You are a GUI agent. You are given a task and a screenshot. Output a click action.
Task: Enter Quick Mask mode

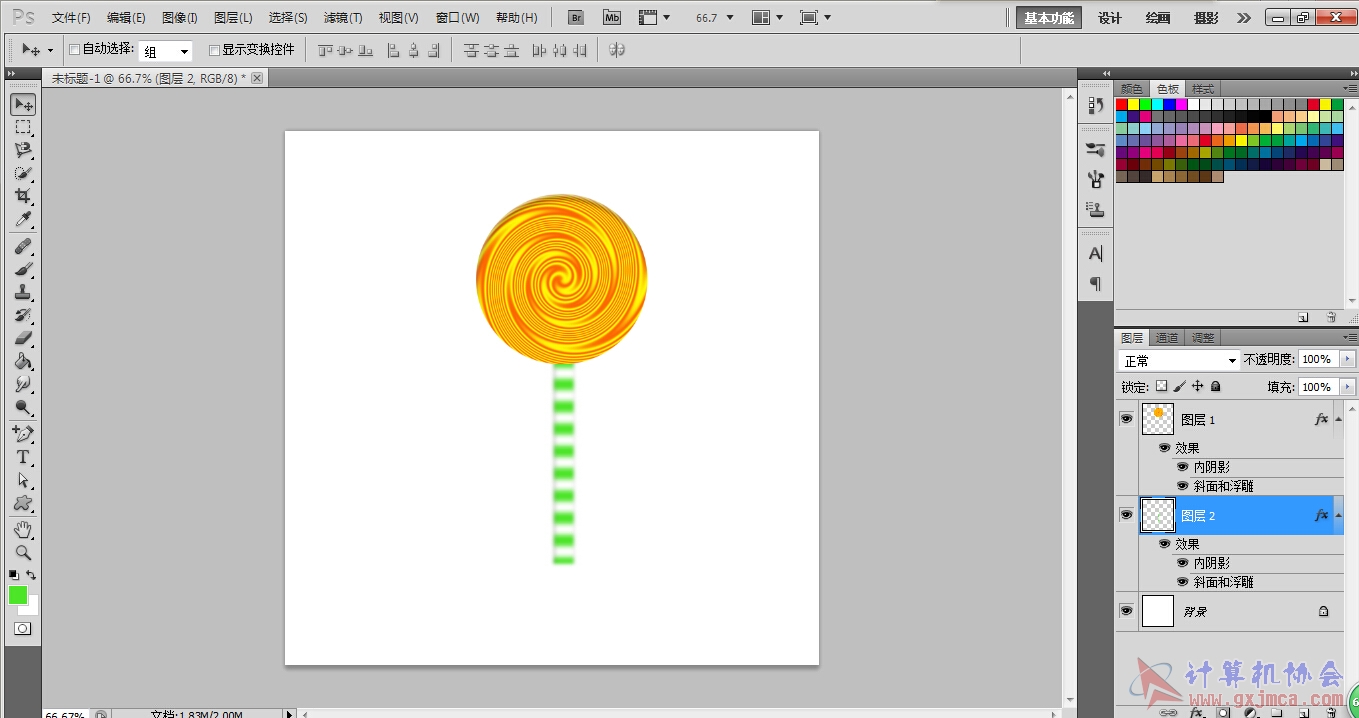[23, 629]
